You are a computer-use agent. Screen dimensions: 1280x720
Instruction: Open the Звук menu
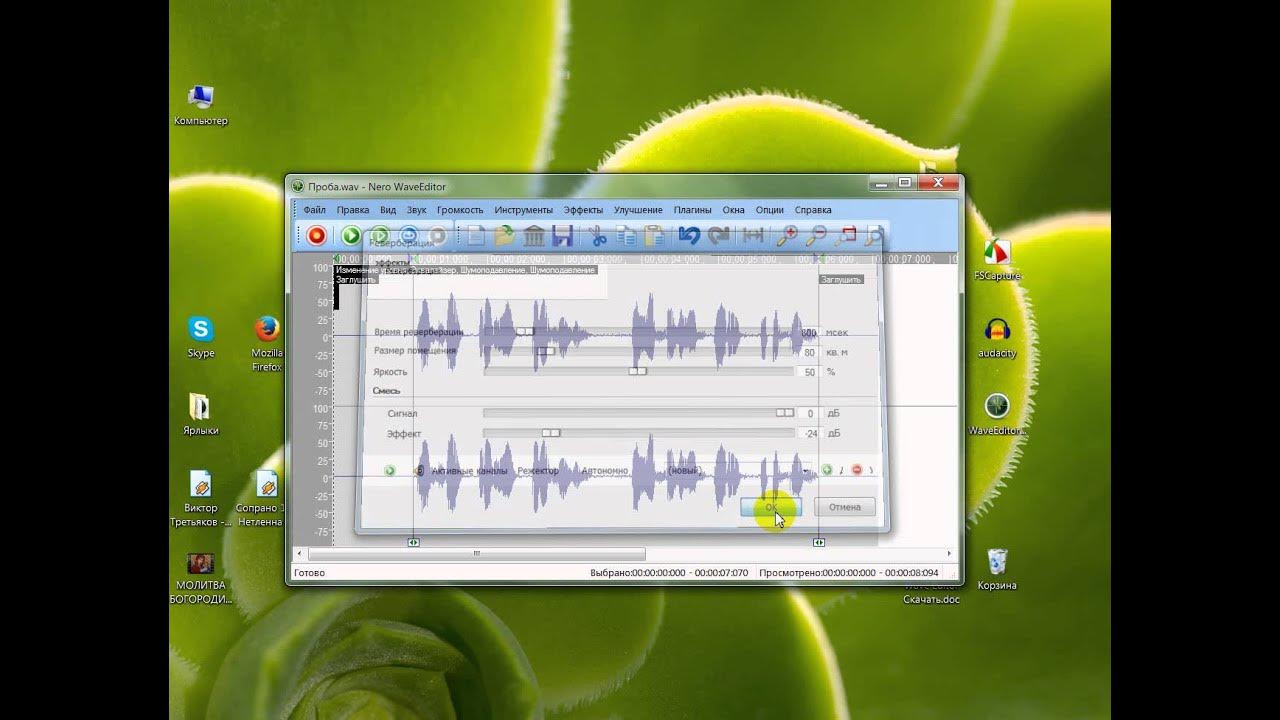pyautogui.click(x=416, y=210)
